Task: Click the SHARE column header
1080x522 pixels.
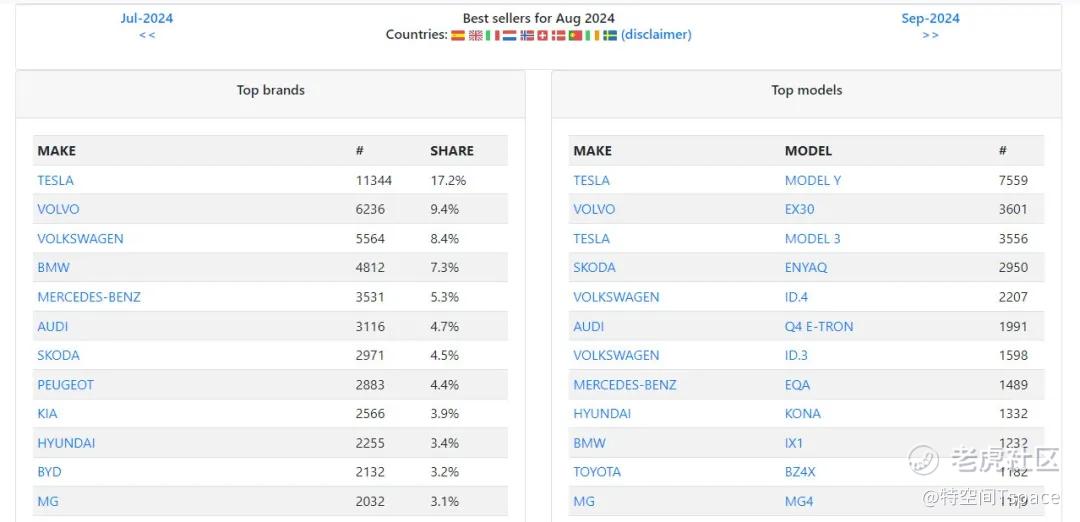Action: (452, 151)
